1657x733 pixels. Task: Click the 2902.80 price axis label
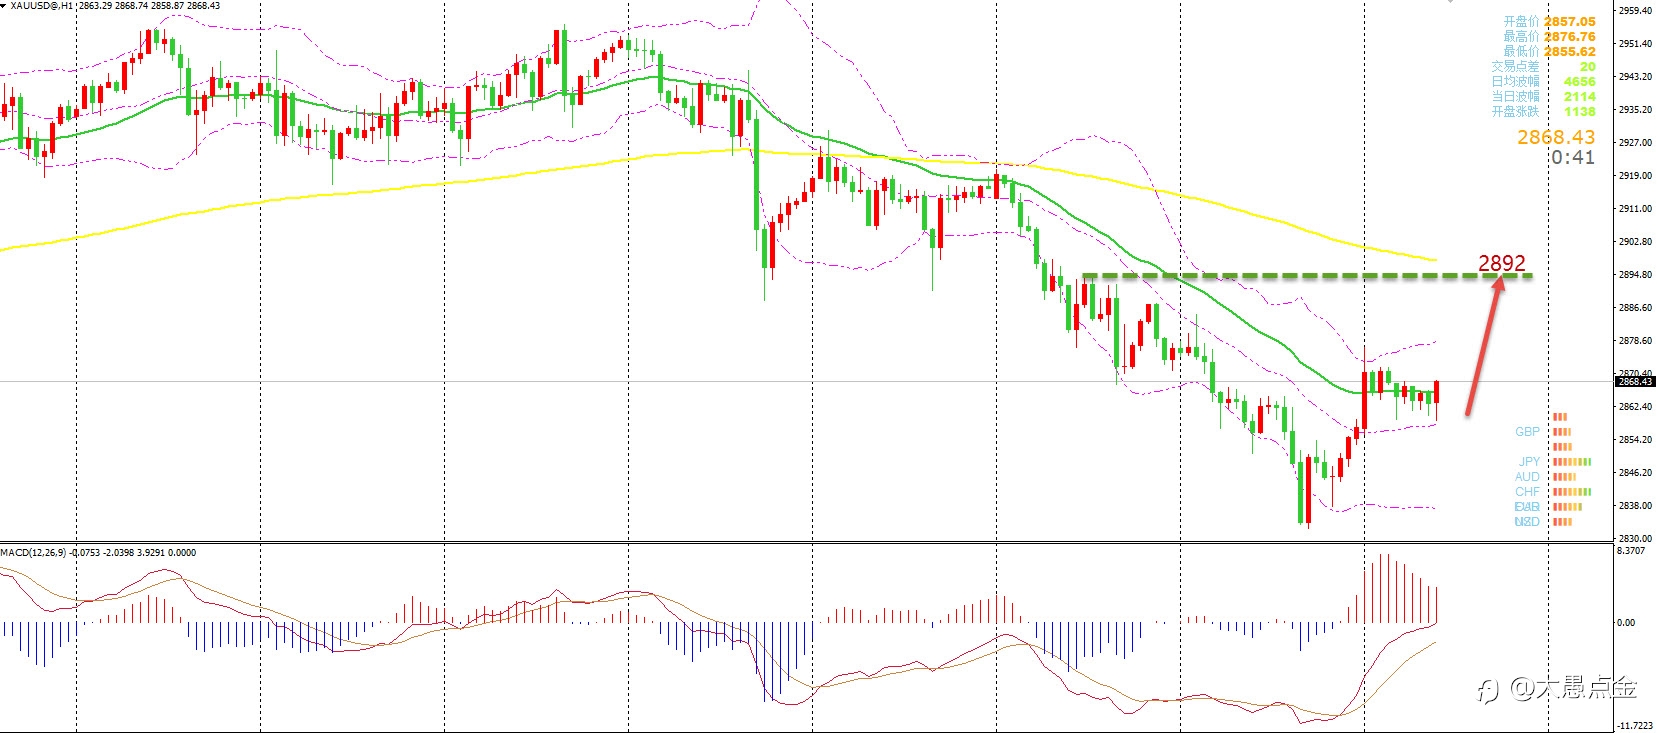pyautogui.click(x=1634, y=242)
